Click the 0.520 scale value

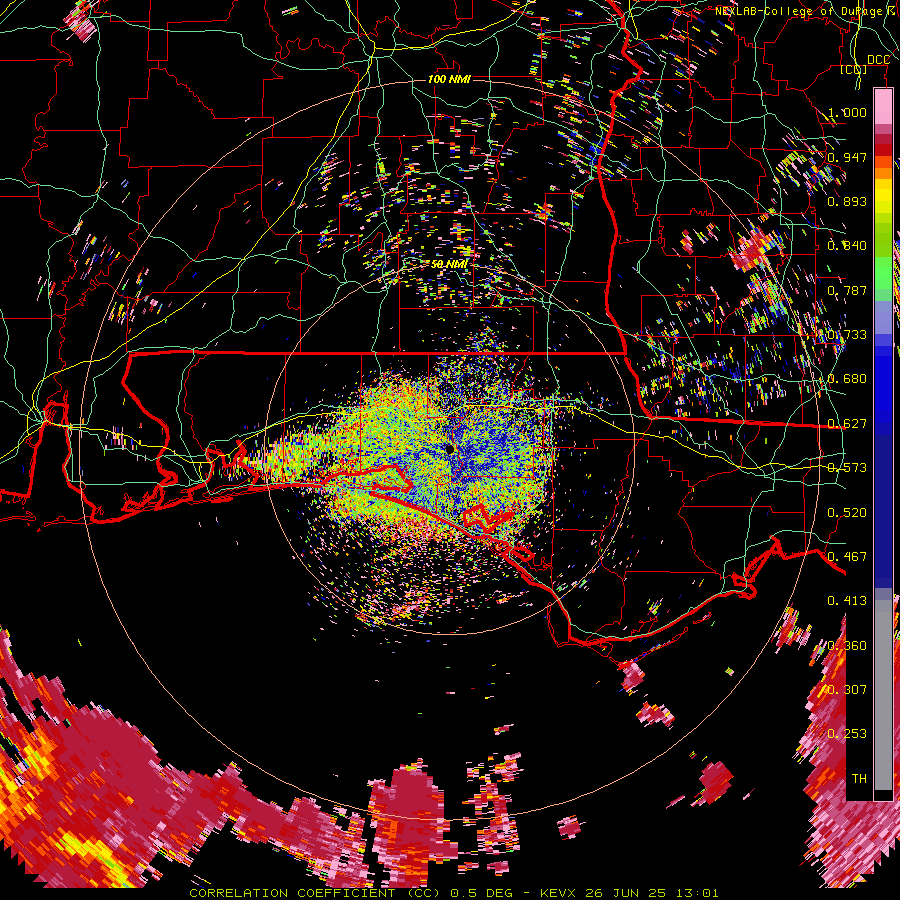tap(847, 512)
